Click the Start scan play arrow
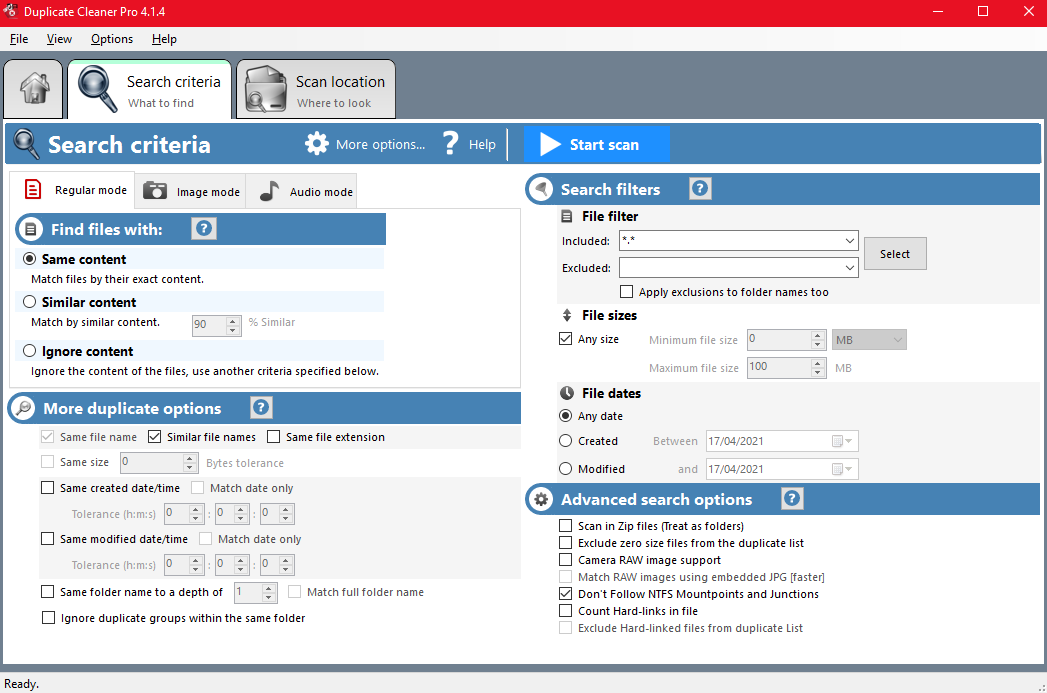This screenshot has width=1047, height=693. click(550, 144)
